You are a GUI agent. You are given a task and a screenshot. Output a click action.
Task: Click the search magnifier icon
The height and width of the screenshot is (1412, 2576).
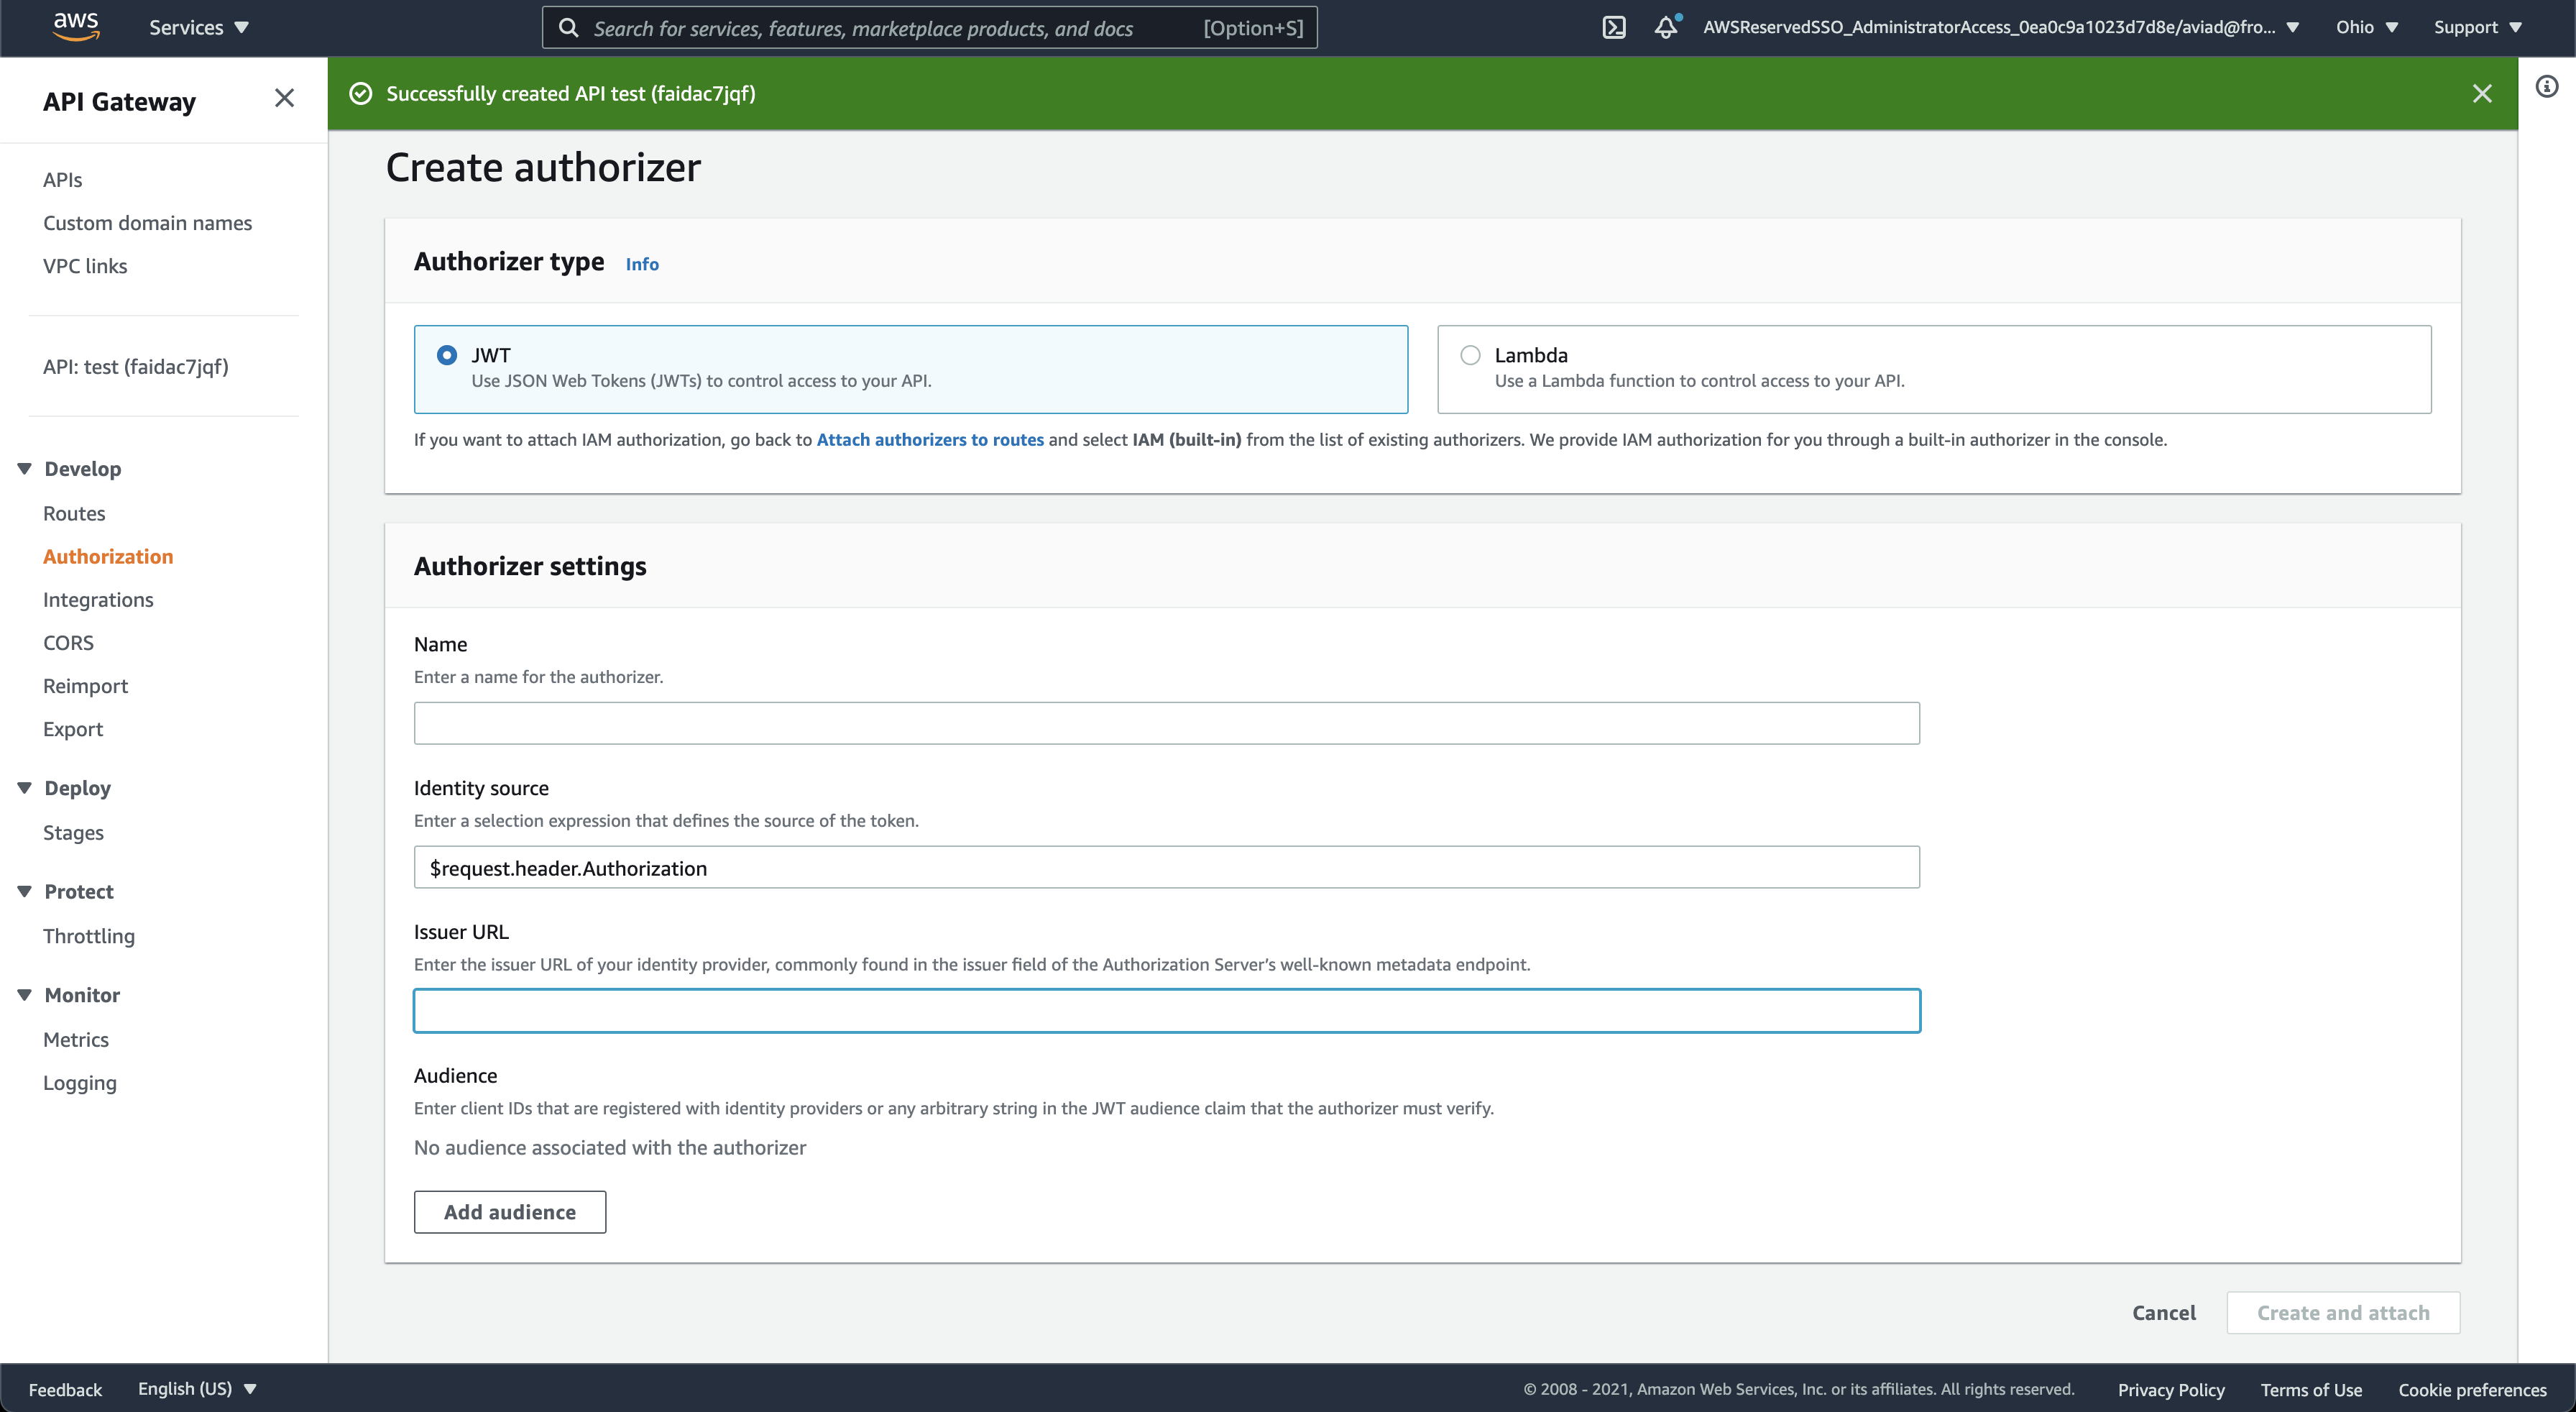click(568, 27)
